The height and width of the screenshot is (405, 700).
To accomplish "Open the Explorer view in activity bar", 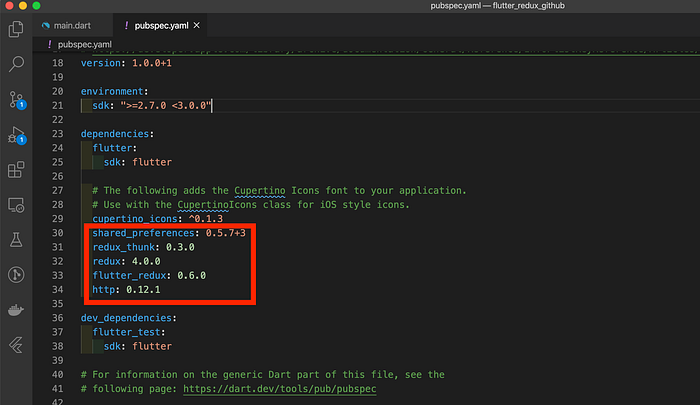I will pos(16,29).
